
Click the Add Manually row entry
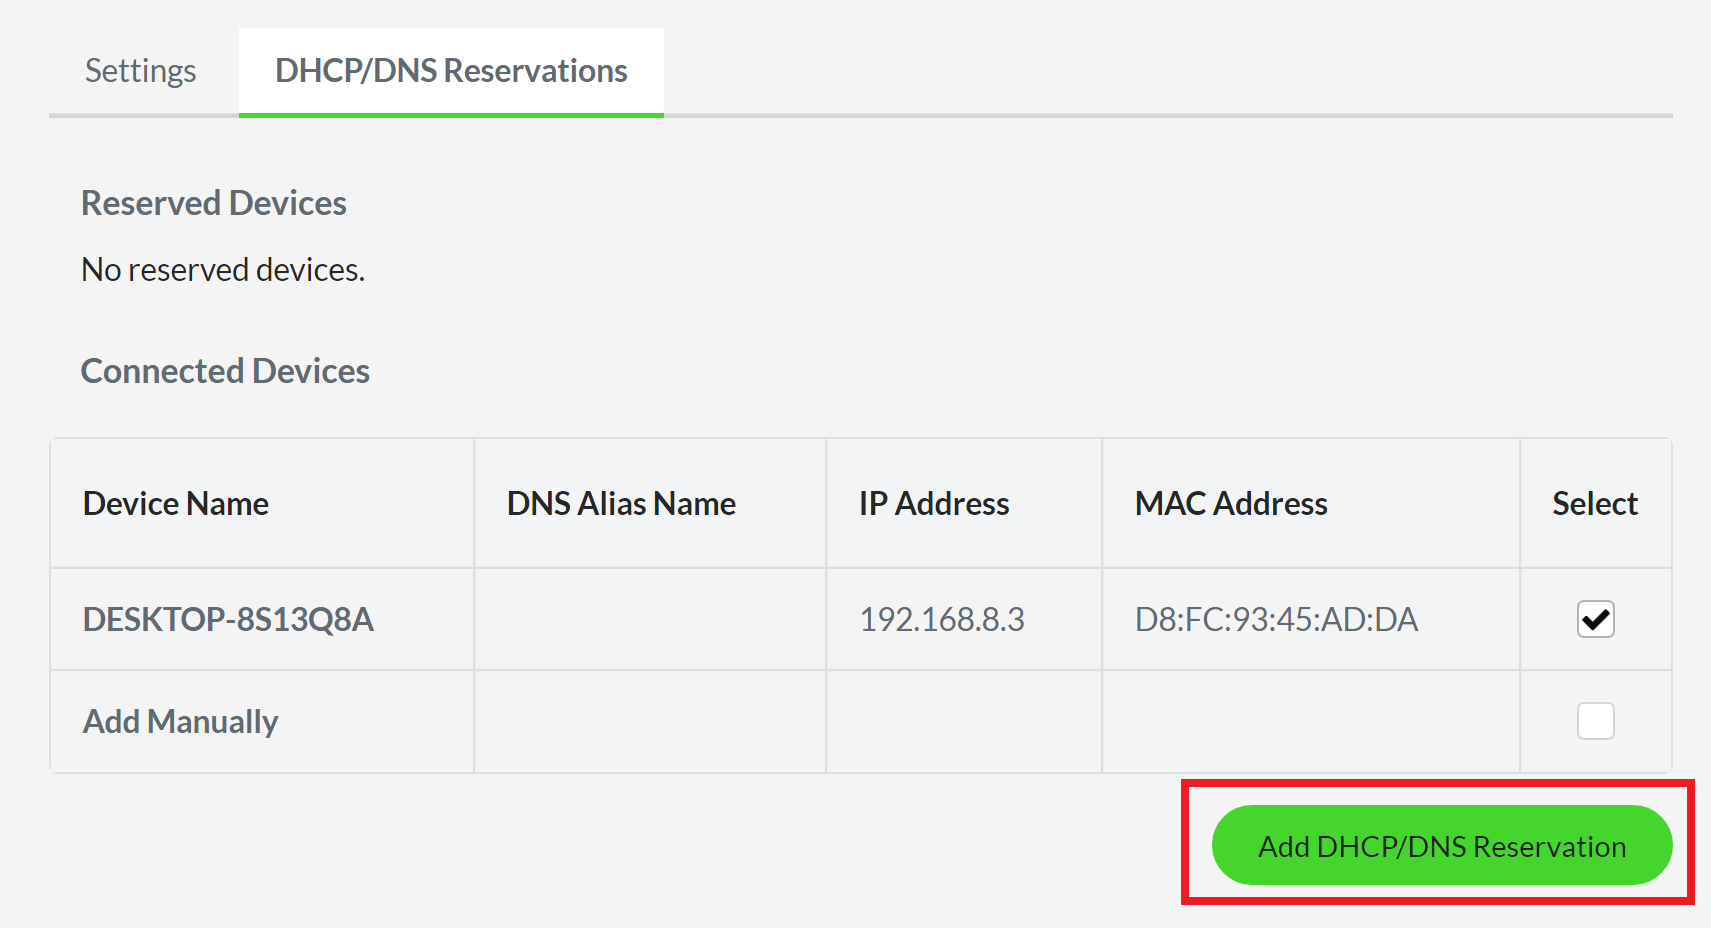180,720
